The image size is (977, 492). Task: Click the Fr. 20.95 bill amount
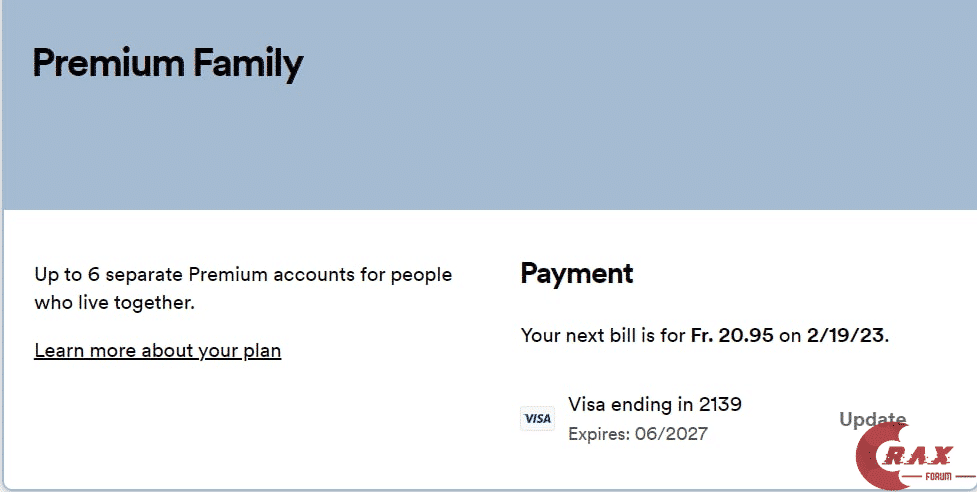coord(732,336)
